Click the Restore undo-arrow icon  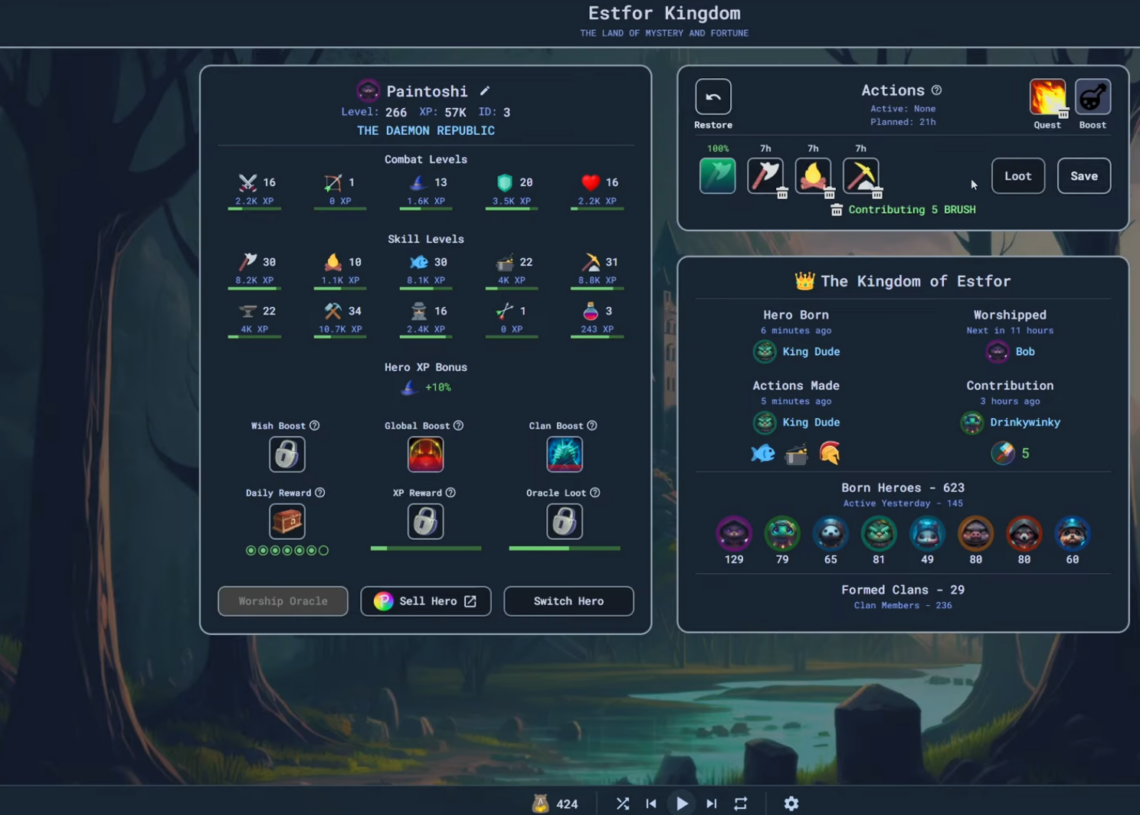pos(712,97)
